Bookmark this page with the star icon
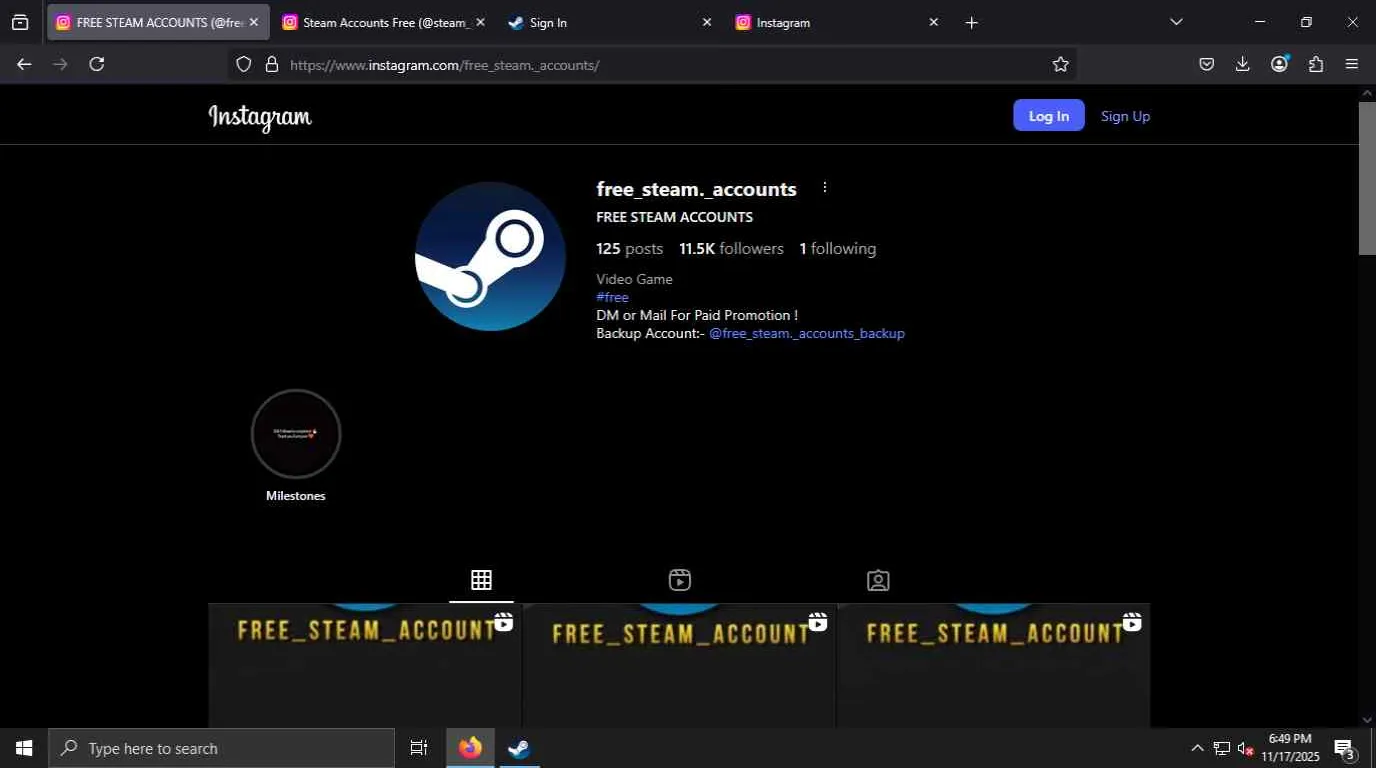Viewport: 1376px width, 768px height. tap(1061, 64)
